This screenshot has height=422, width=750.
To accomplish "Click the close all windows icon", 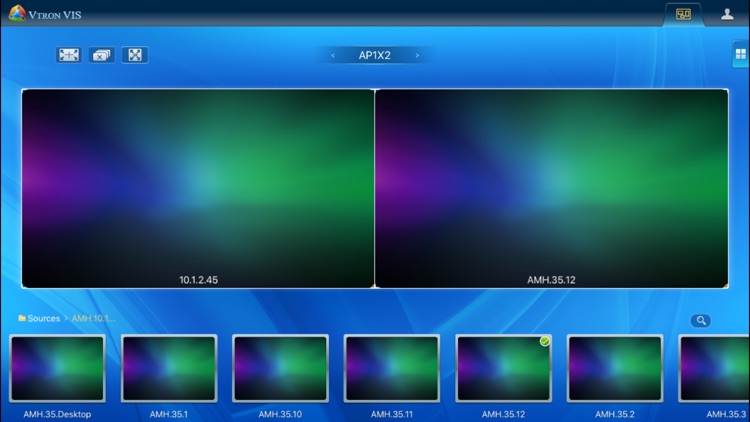I will pyautogui.click(x=101, y=55).
